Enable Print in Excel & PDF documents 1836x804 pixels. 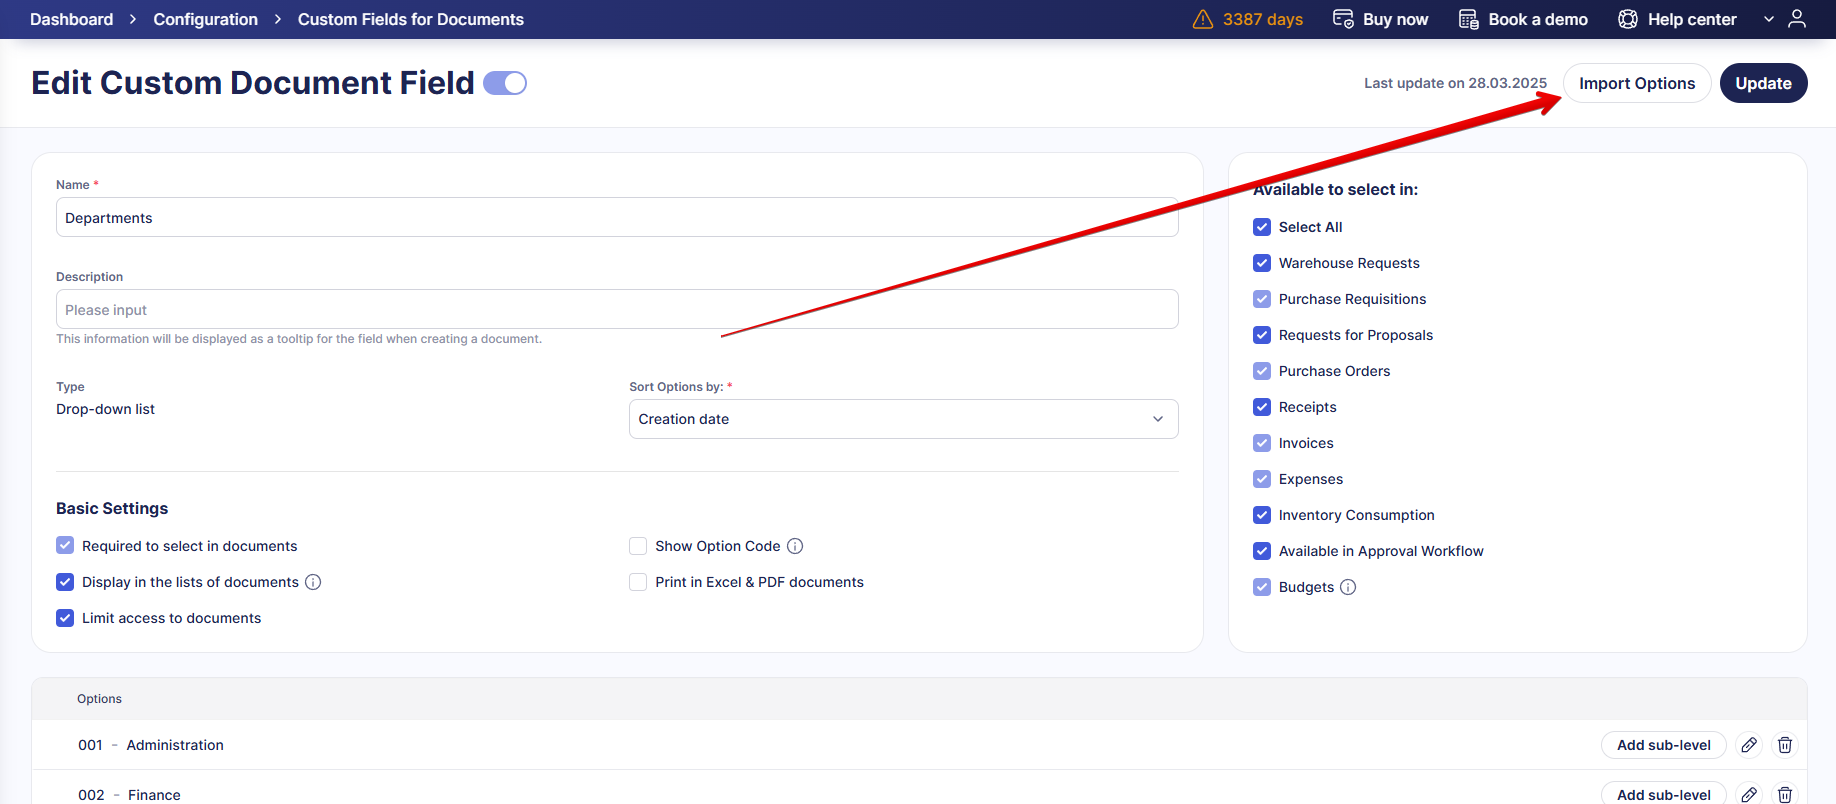[638, 582]
